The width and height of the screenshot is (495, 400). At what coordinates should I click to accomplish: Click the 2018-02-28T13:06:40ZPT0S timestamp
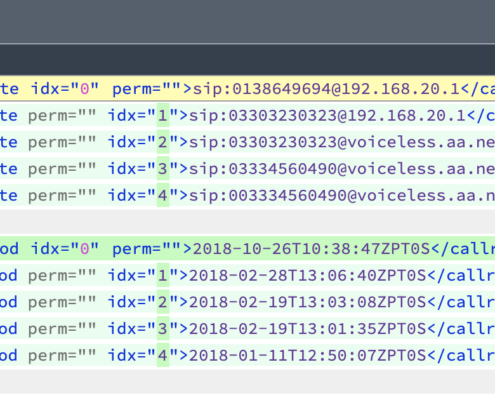(307, 276)
